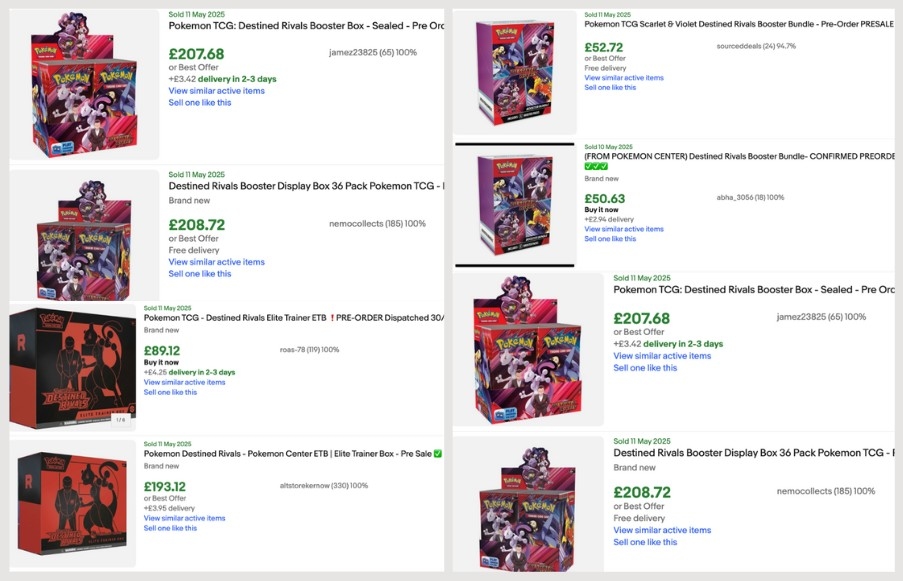Open the £52.72 Booster Bundle thumbnail image
Viewport: 903px width, 581px height.
pos(514,75)
